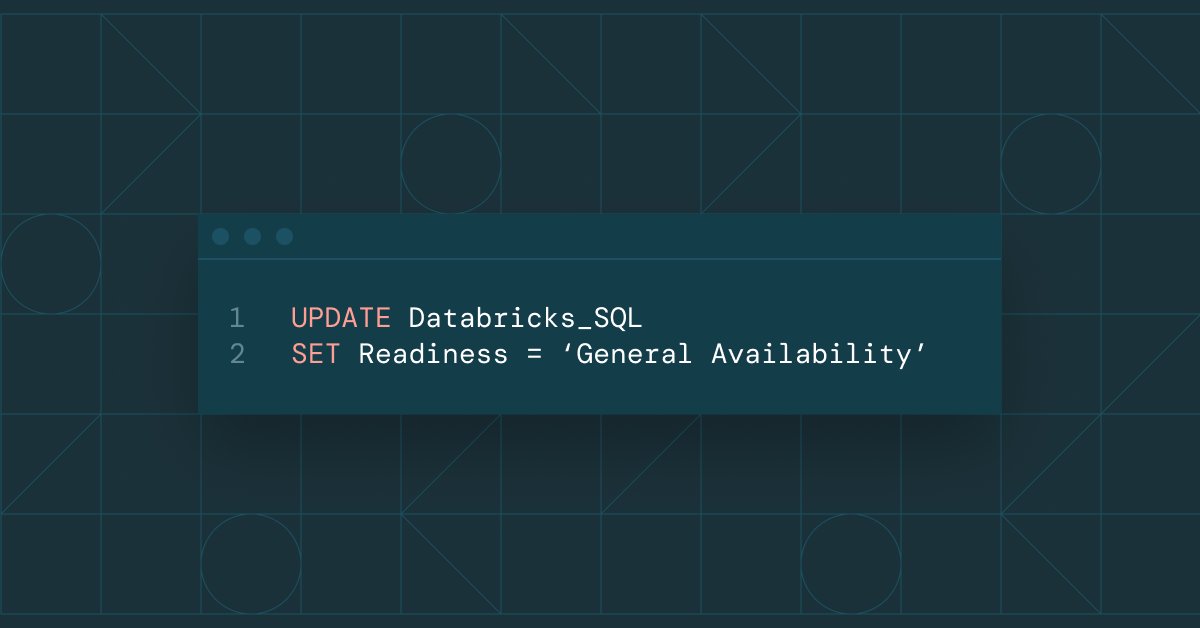Click the circle outline below the window's right side
This screenshot has height=628, width=1200.
[850, 563]
